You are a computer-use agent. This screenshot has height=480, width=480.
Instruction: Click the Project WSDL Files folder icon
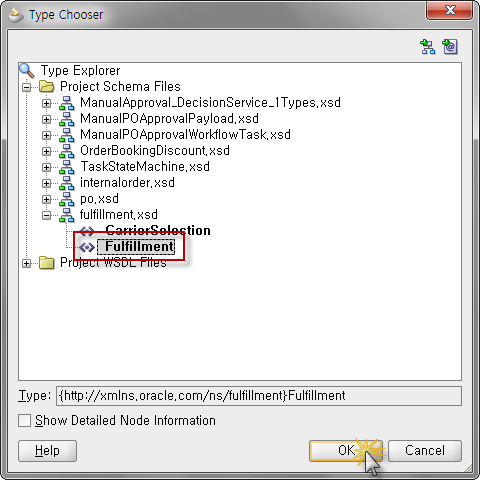click(x=47, y=263)
